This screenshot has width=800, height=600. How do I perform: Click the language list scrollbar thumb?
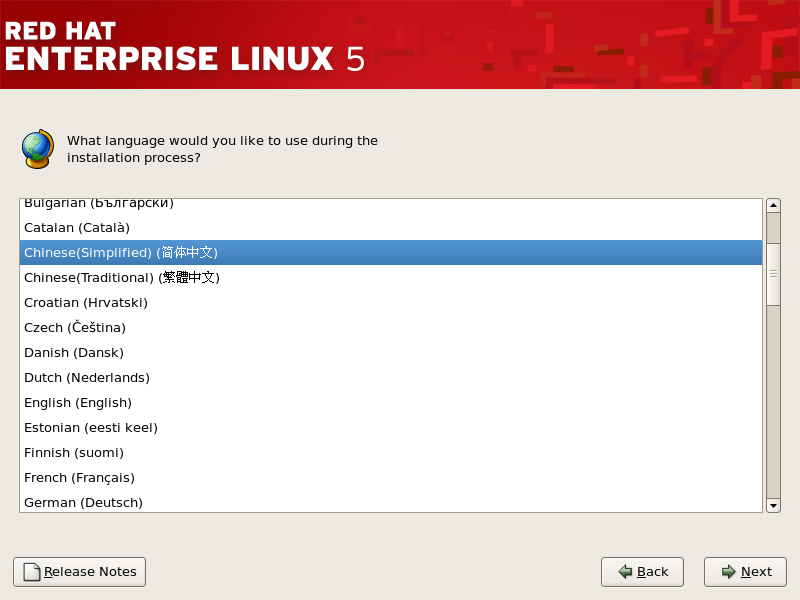click(x=773, y=273)
